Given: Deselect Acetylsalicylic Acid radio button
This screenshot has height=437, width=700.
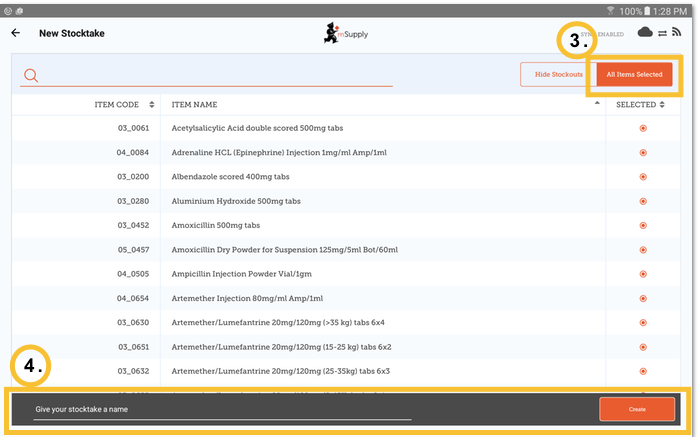Looking at the screenshot, I should pyautogui.click(x=643, y=128).
